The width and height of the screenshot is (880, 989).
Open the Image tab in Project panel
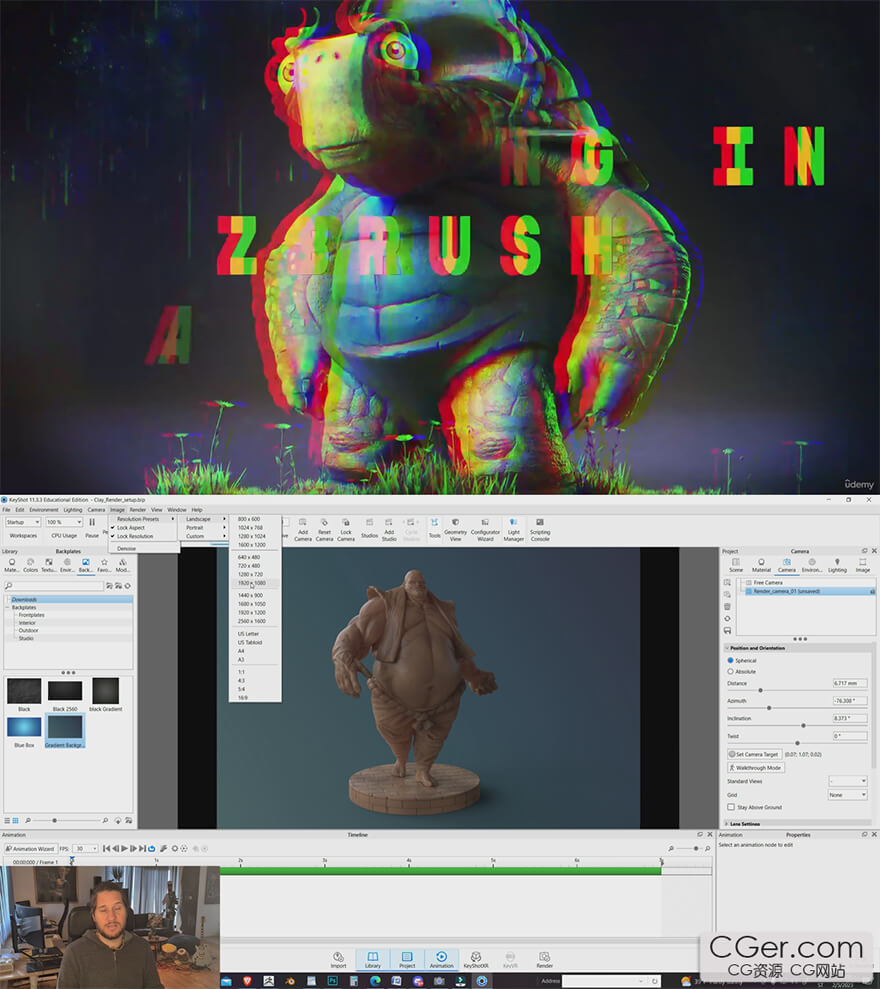tap(862, 565)
